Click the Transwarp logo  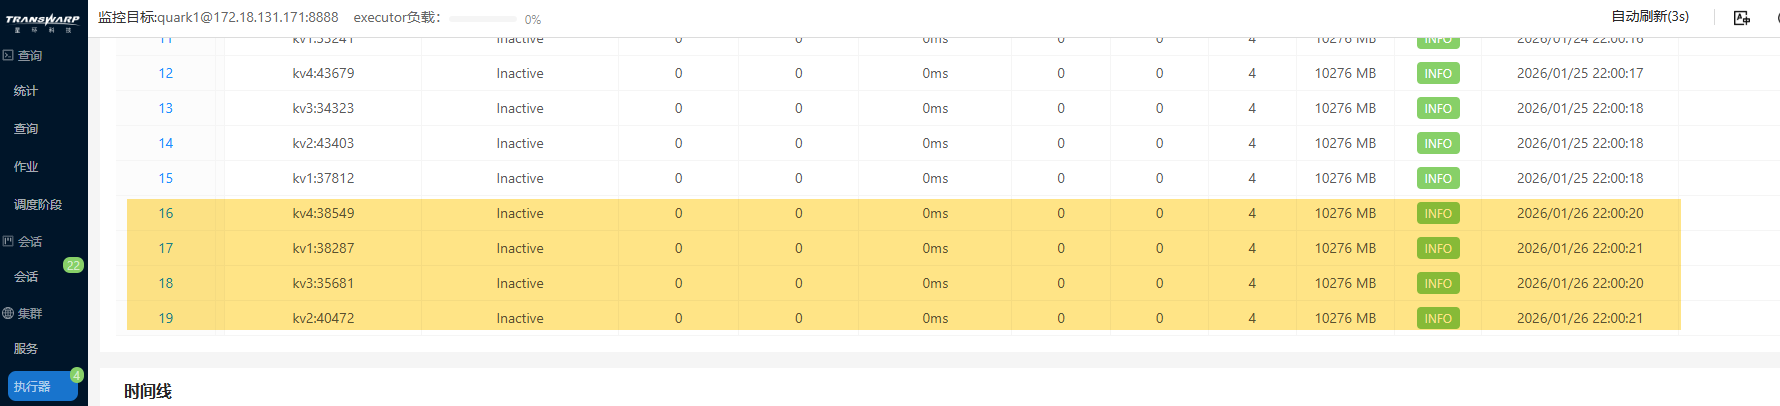43,22
